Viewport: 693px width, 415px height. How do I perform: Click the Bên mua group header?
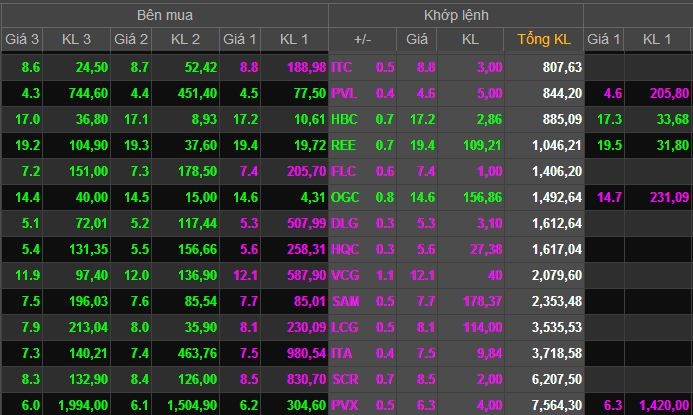[x=165, y=15]
